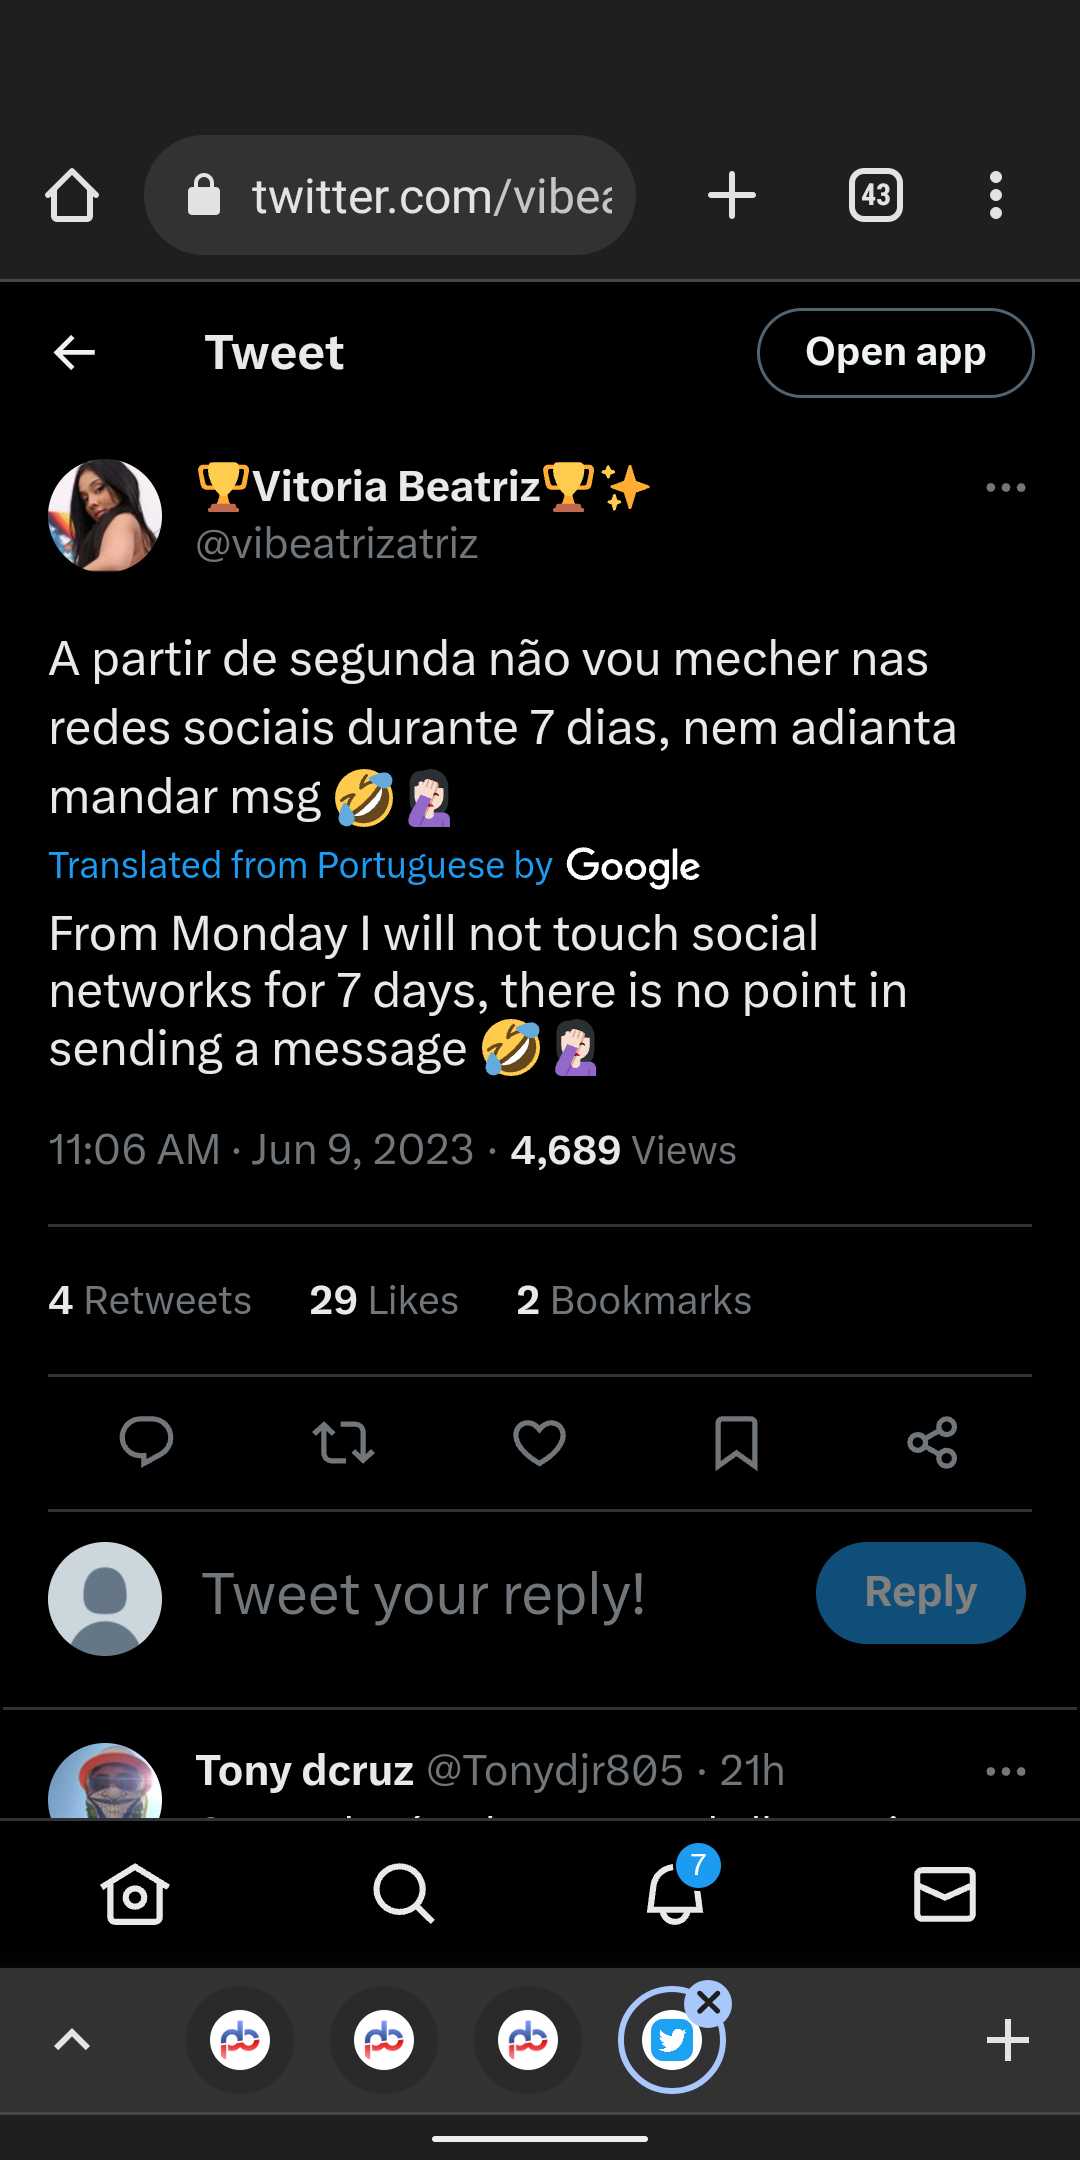This screenshot has width=1080, height=2160.
Task: Close the Twitter tab in the tab strip
Action: pos(709,2003)
